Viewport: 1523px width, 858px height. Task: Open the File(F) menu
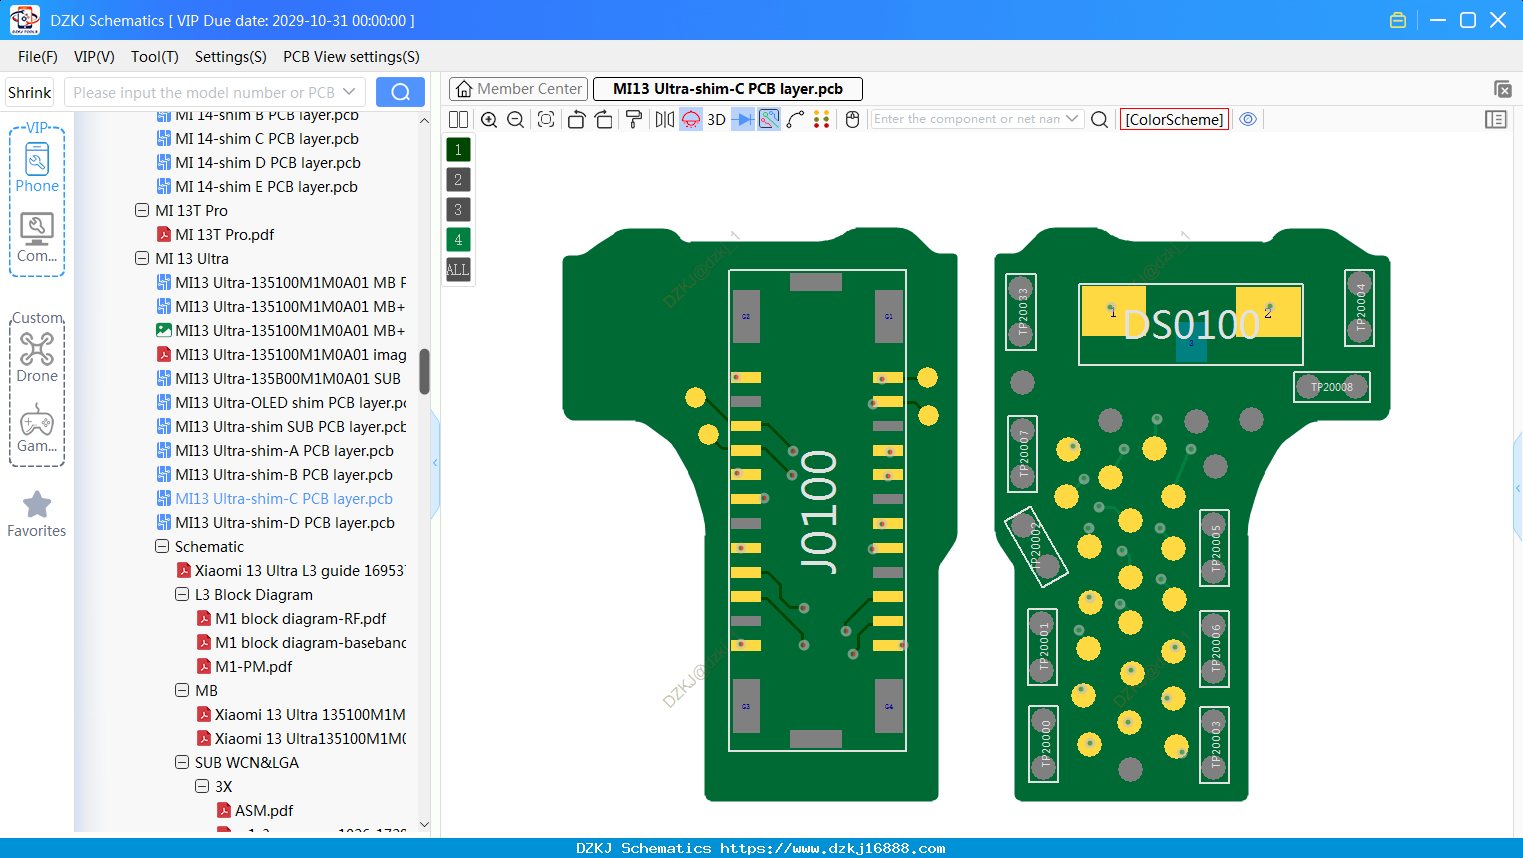pos(38,57)
